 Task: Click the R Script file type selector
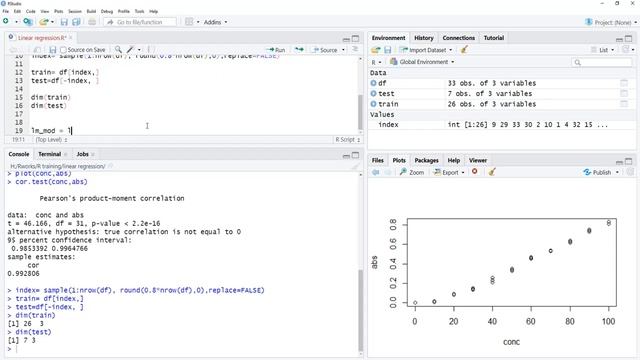click(x=347, y=140)
